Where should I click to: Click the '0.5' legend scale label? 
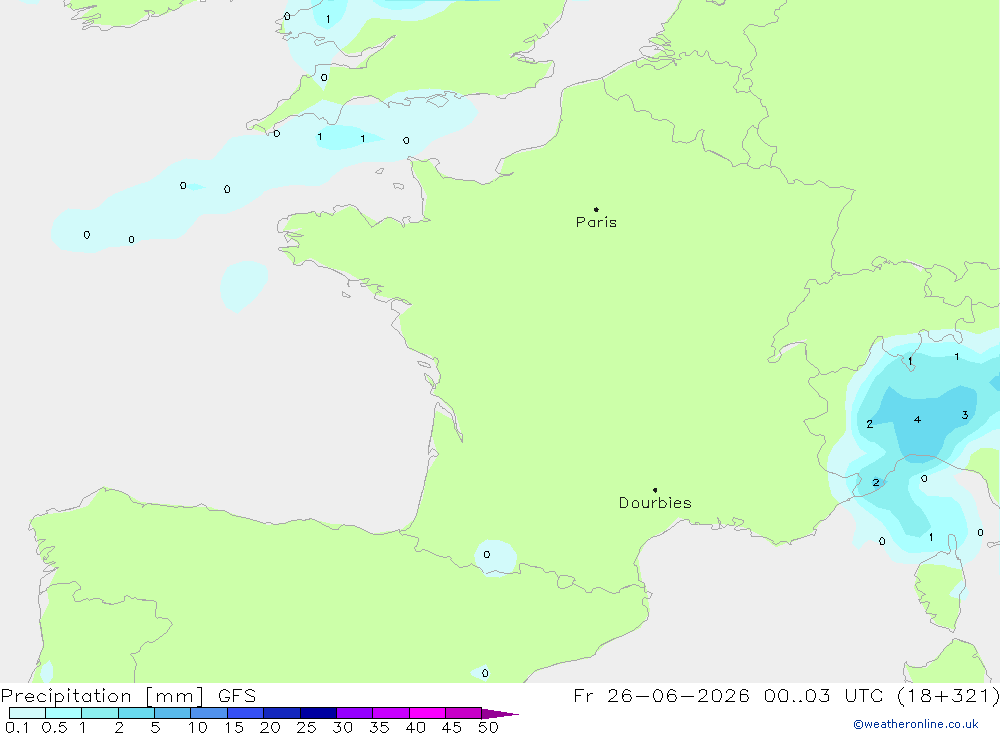point(54,727)
